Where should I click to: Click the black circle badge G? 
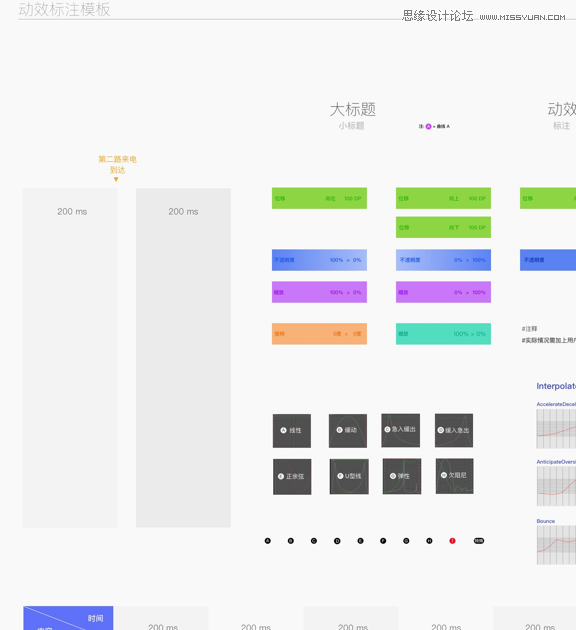coord(406,541)
